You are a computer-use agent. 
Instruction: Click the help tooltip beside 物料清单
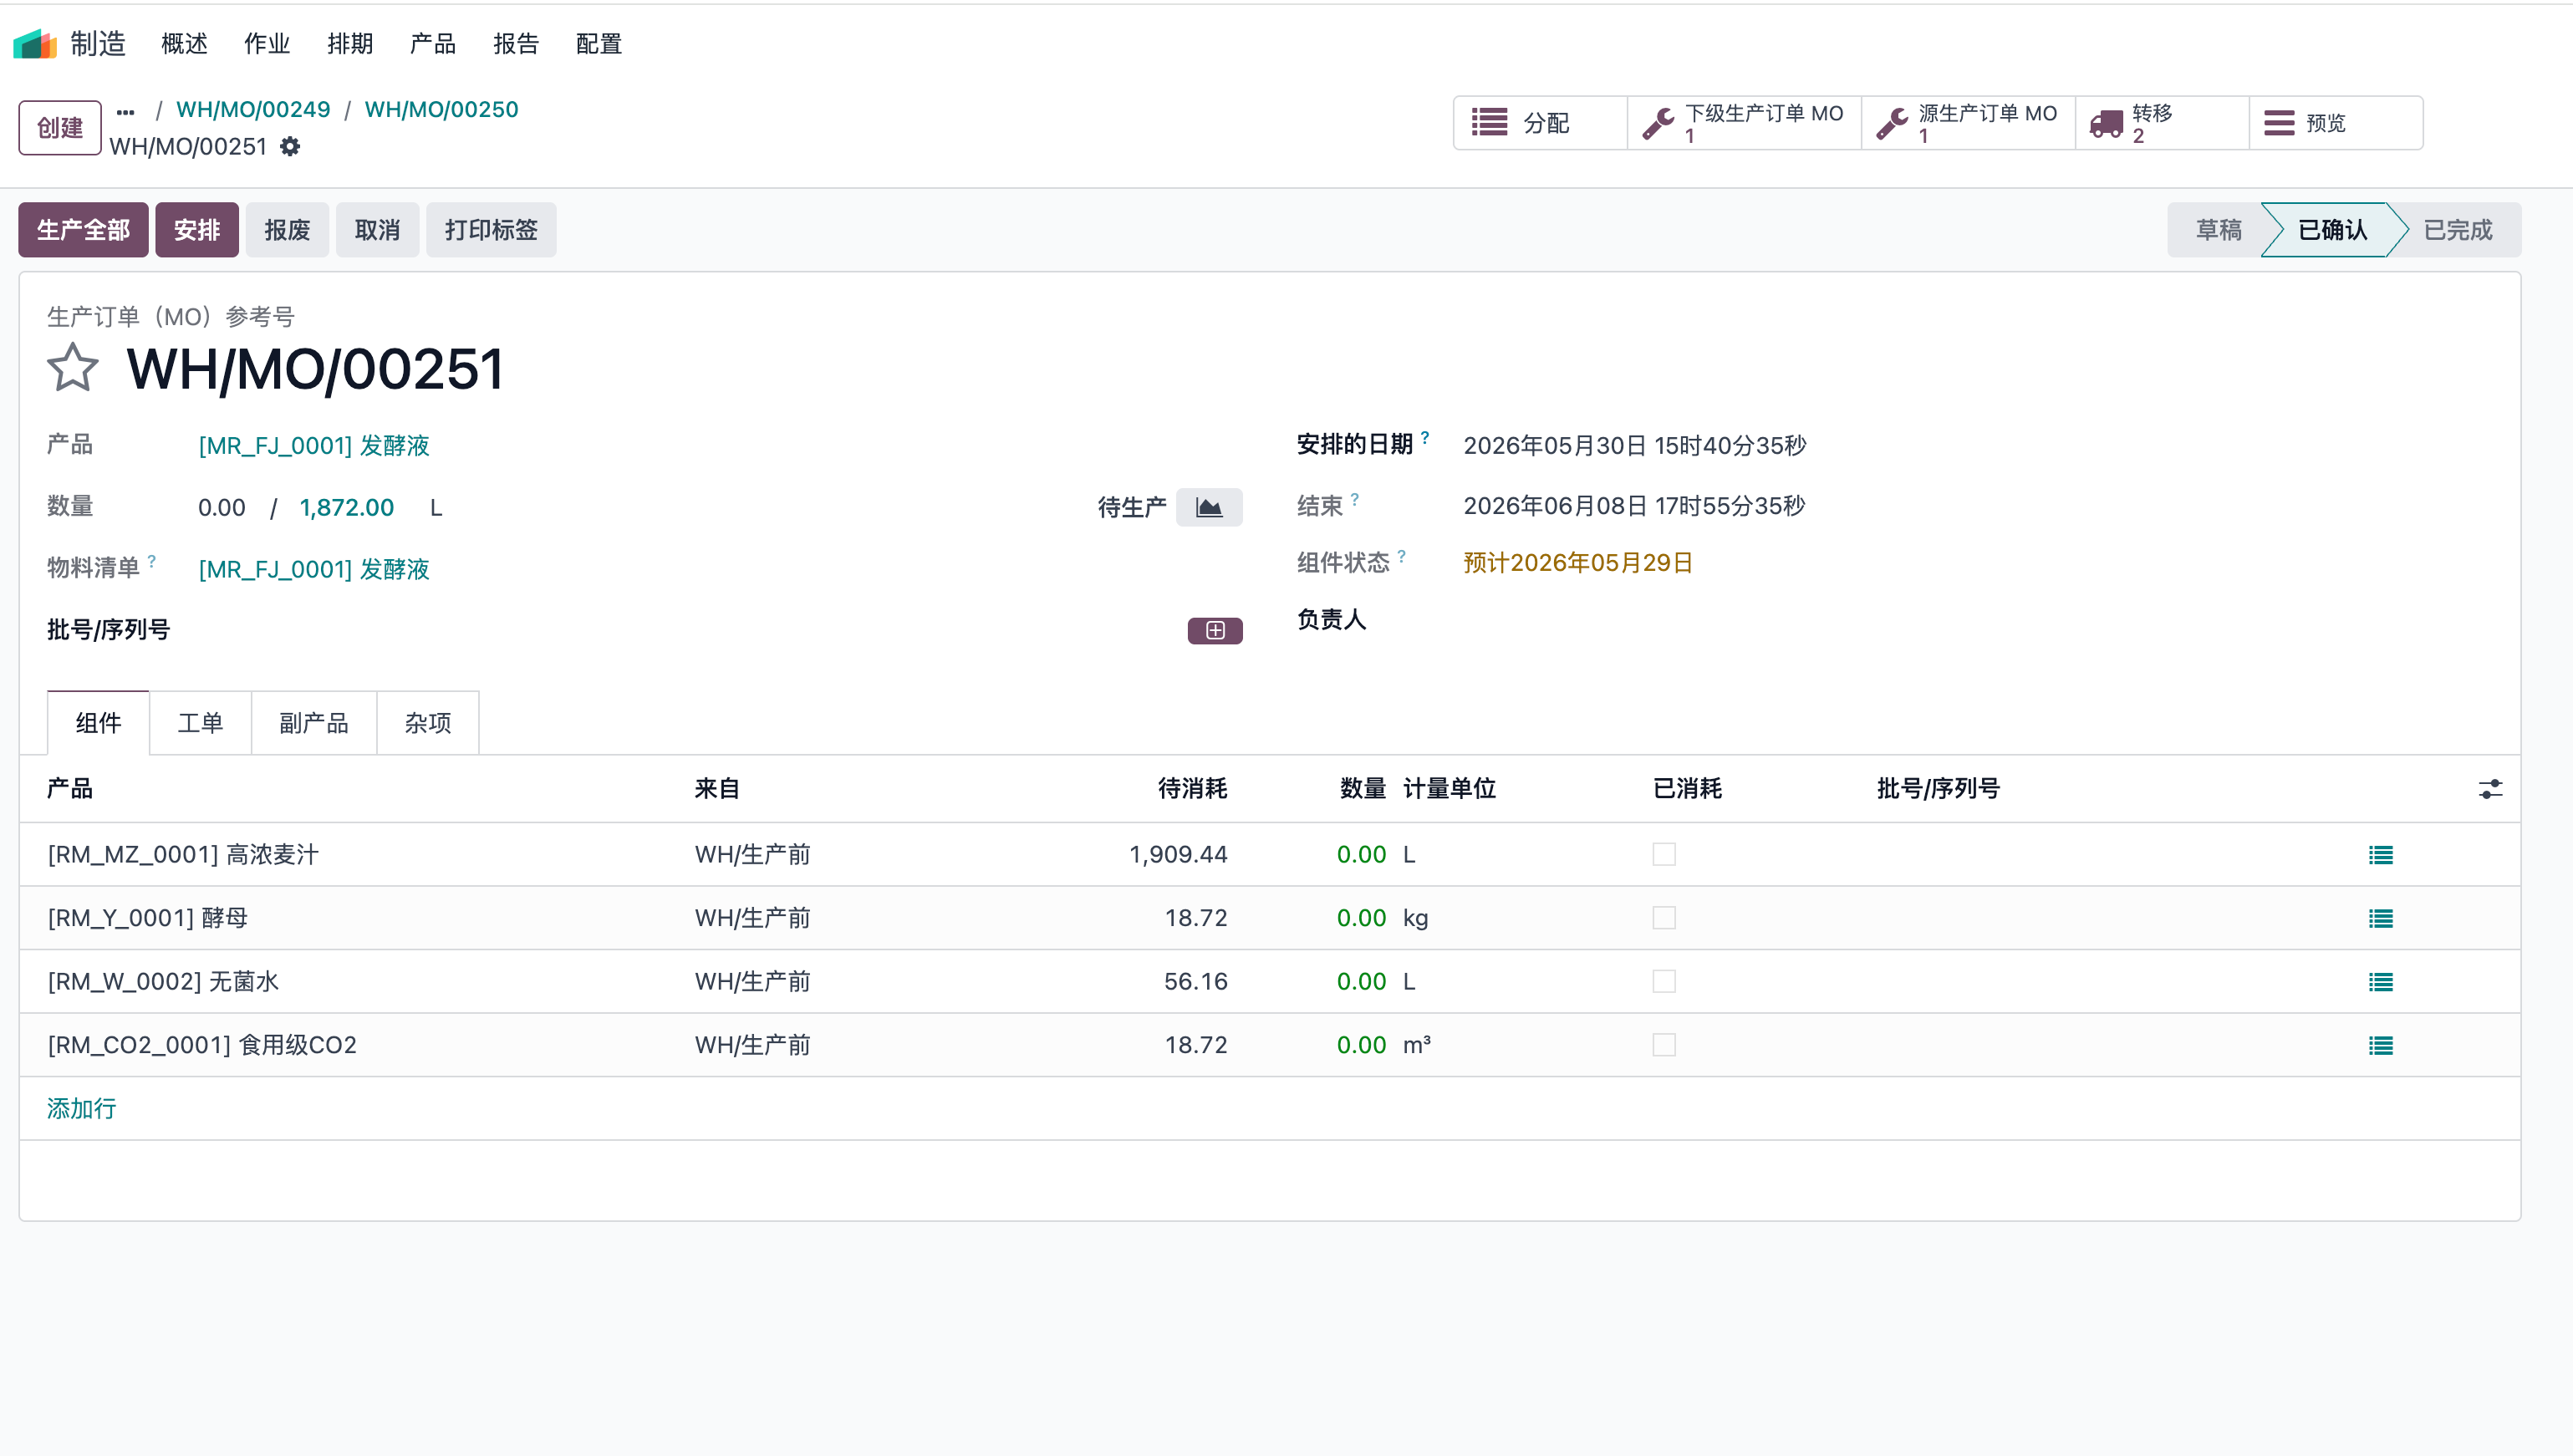pos(152,561)
